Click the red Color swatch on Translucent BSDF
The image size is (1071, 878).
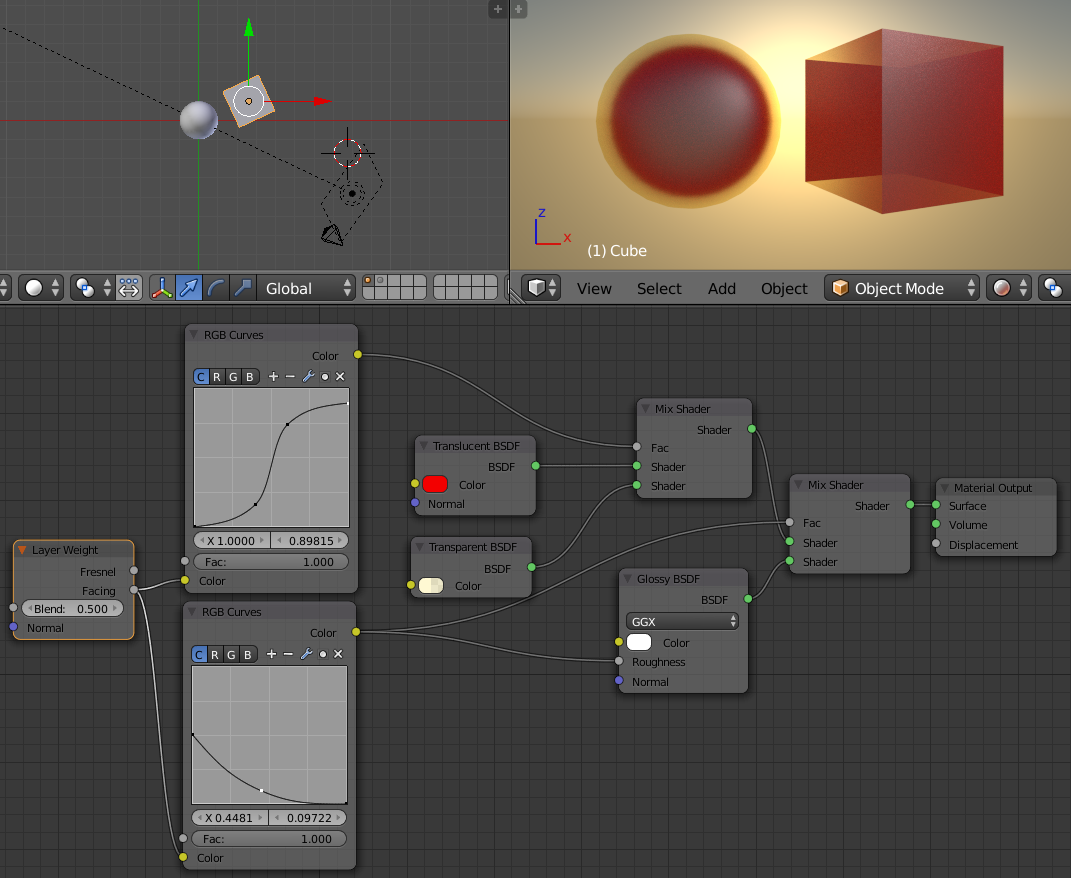pyautogui.click(x=435, y=483)
